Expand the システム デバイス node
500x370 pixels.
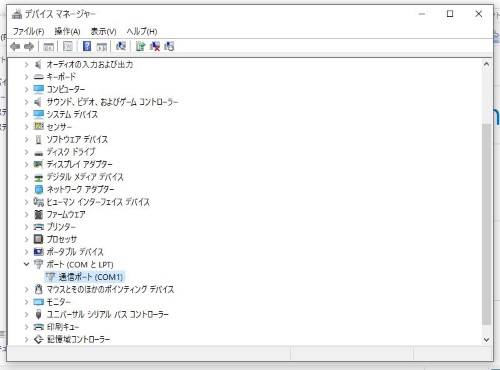coord(26,114)
